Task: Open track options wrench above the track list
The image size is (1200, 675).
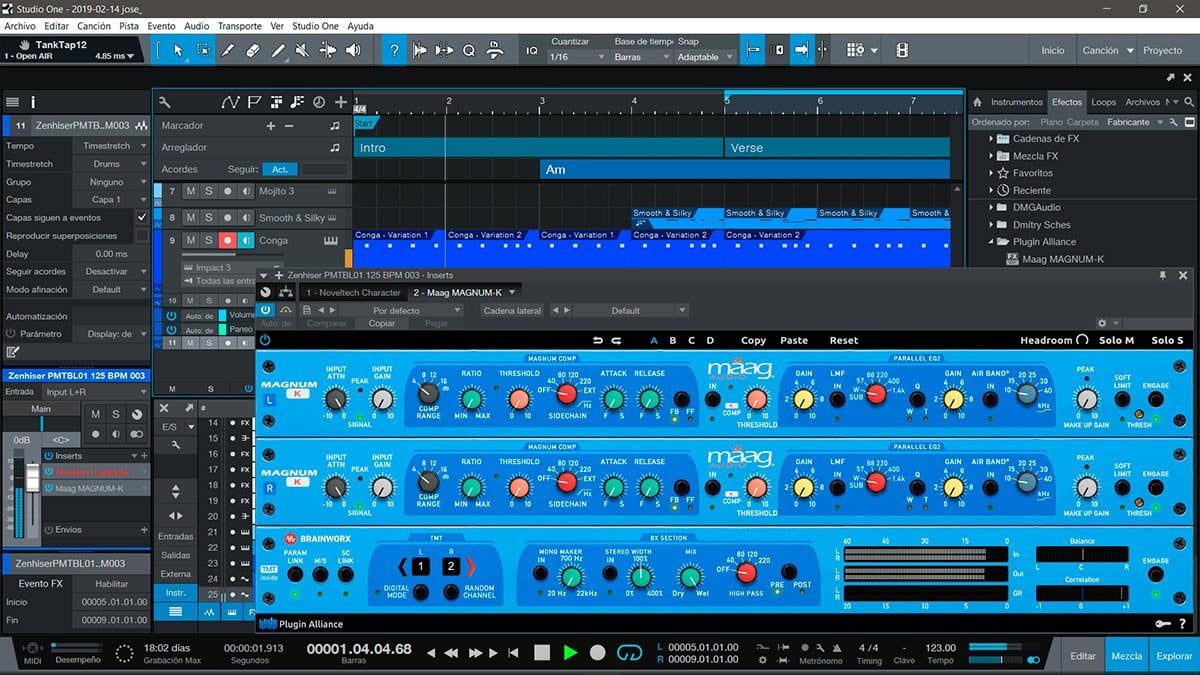Action: pyautogui.click(x=165, y=102)
